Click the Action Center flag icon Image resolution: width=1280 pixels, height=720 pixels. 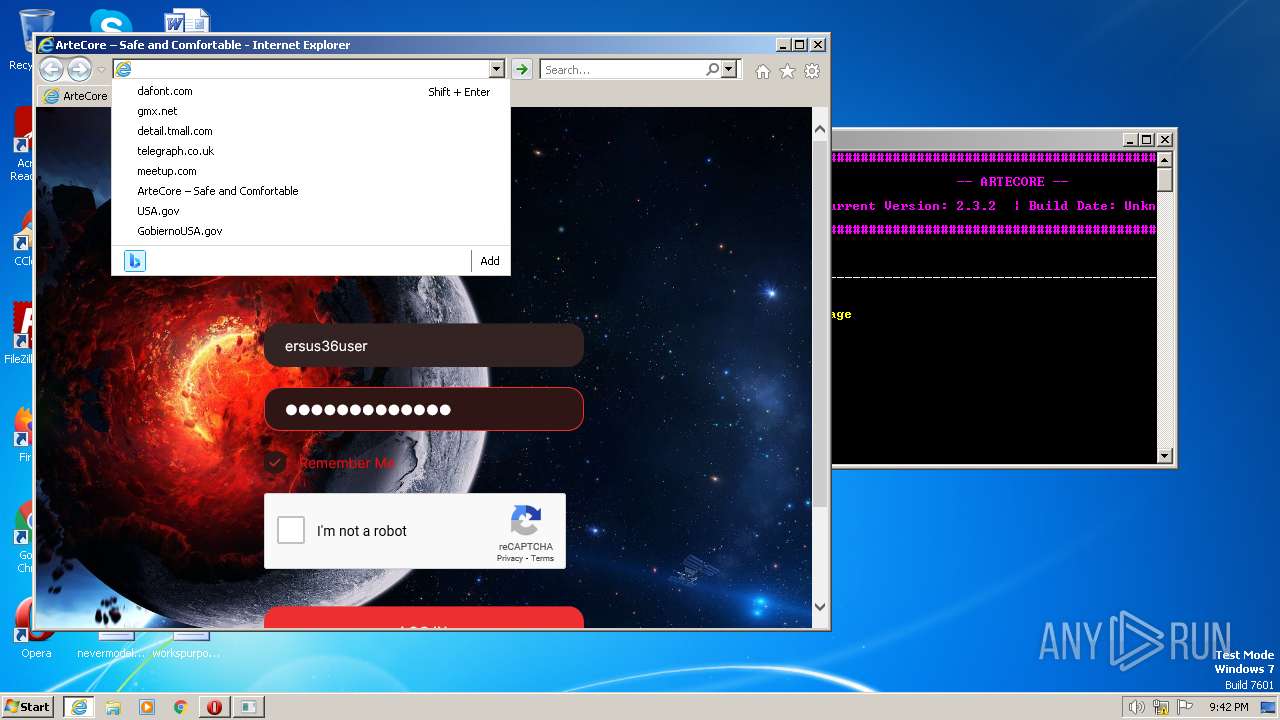(1185, 707)
